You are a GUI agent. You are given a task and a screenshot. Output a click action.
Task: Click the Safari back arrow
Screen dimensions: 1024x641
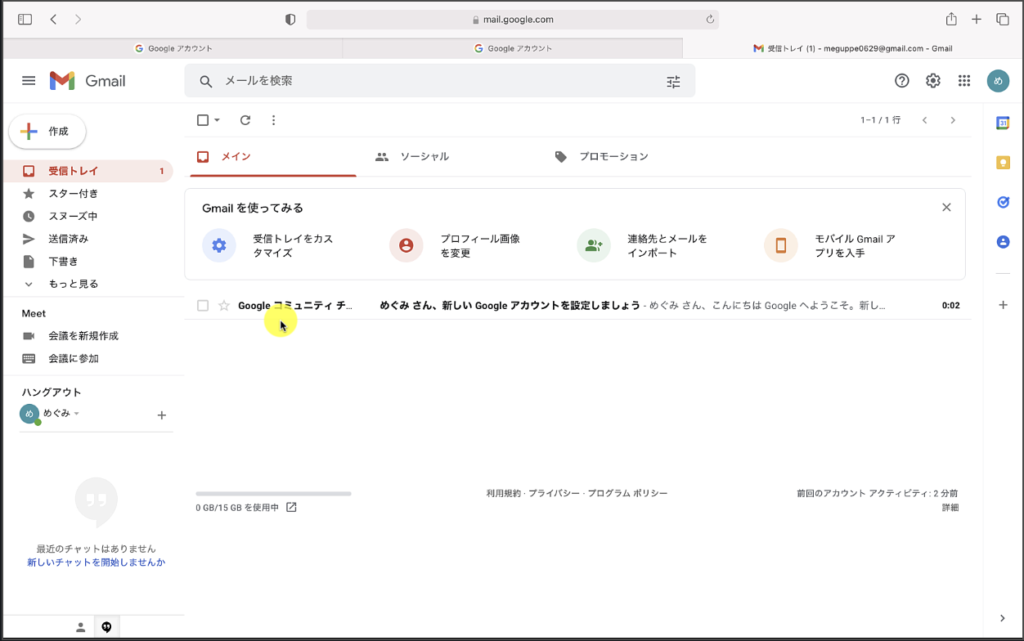tap(54, 20)
